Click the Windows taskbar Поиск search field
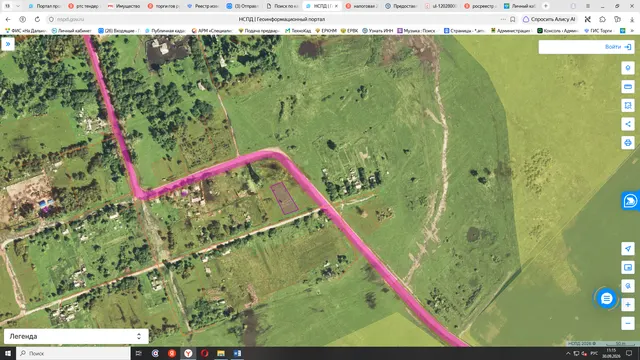 click(x=73, y=353)
